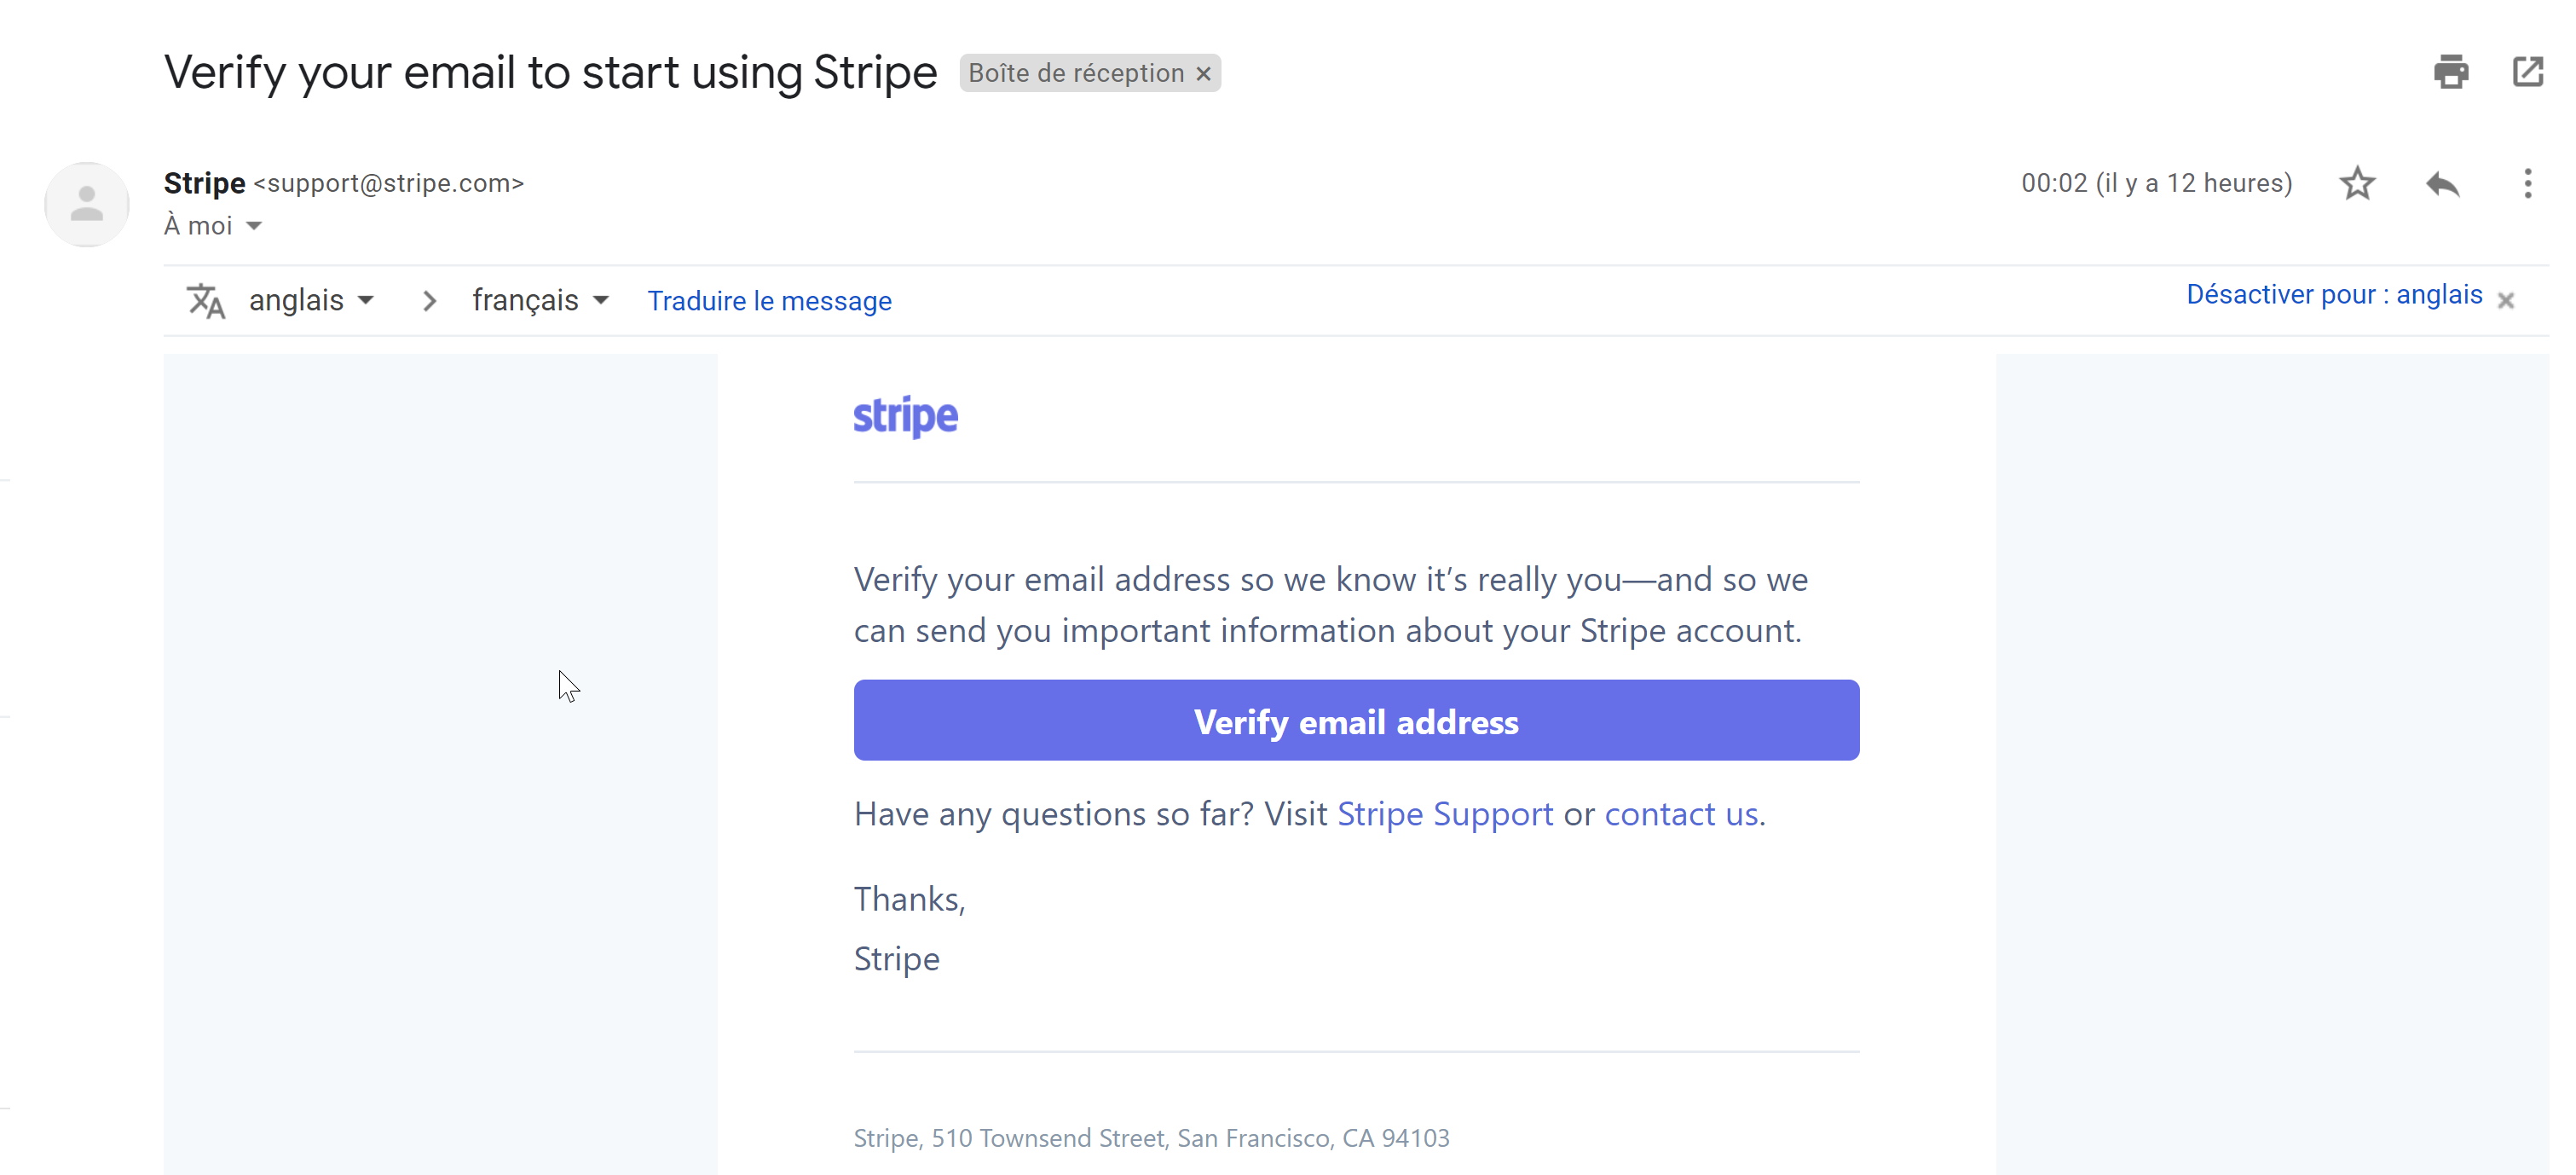The image size is (2576, 1175).
Task: Follow the contact us link
Action: click(1681, 814)
